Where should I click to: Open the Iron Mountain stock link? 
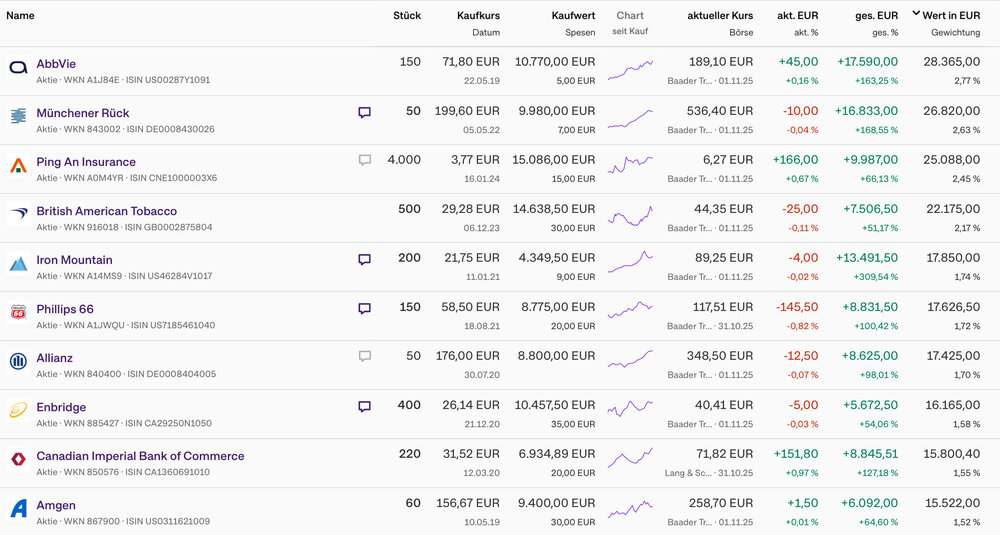pyautogui.click(x=74, y=260)
